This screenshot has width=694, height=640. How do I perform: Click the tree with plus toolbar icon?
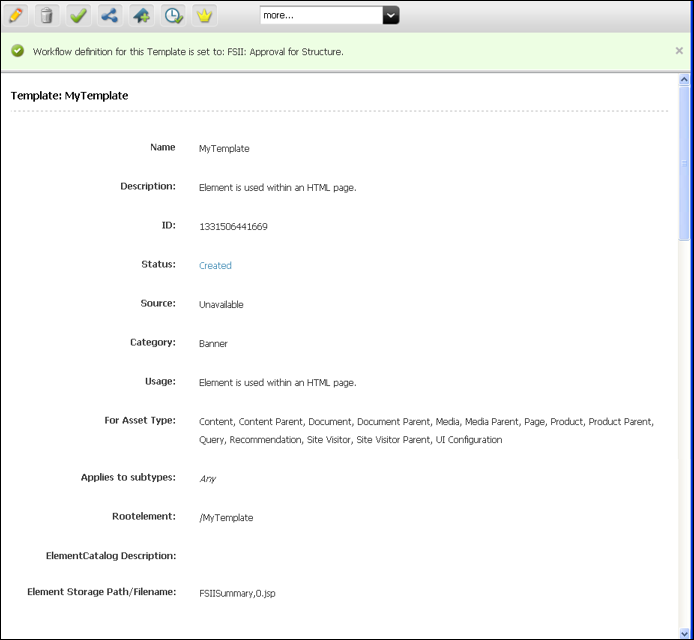pyautogui.click(x=141, y=15)
